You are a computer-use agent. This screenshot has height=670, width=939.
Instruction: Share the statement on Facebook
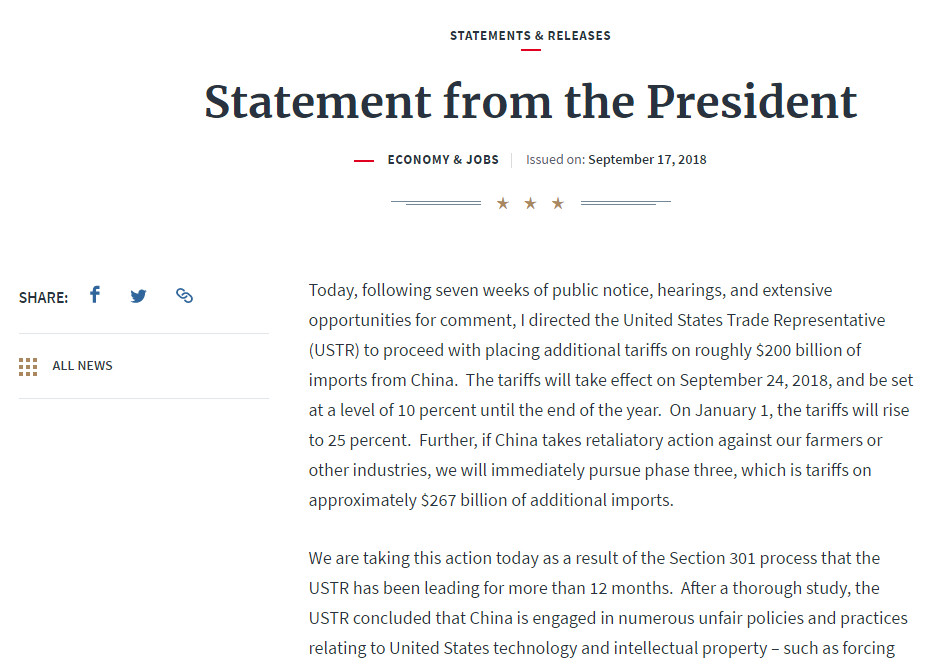95,295
